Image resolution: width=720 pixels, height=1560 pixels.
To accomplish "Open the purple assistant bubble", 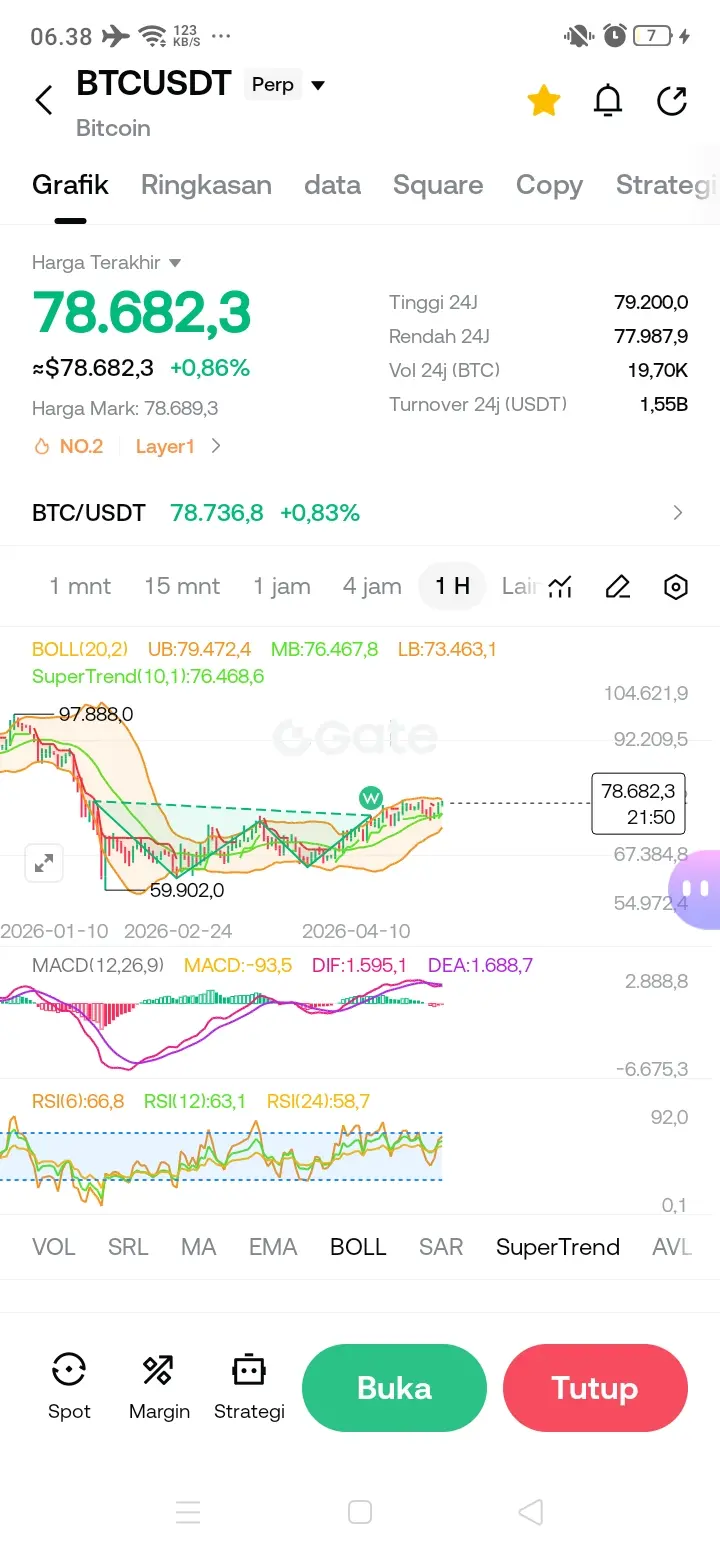I will (x=696, y=888).
